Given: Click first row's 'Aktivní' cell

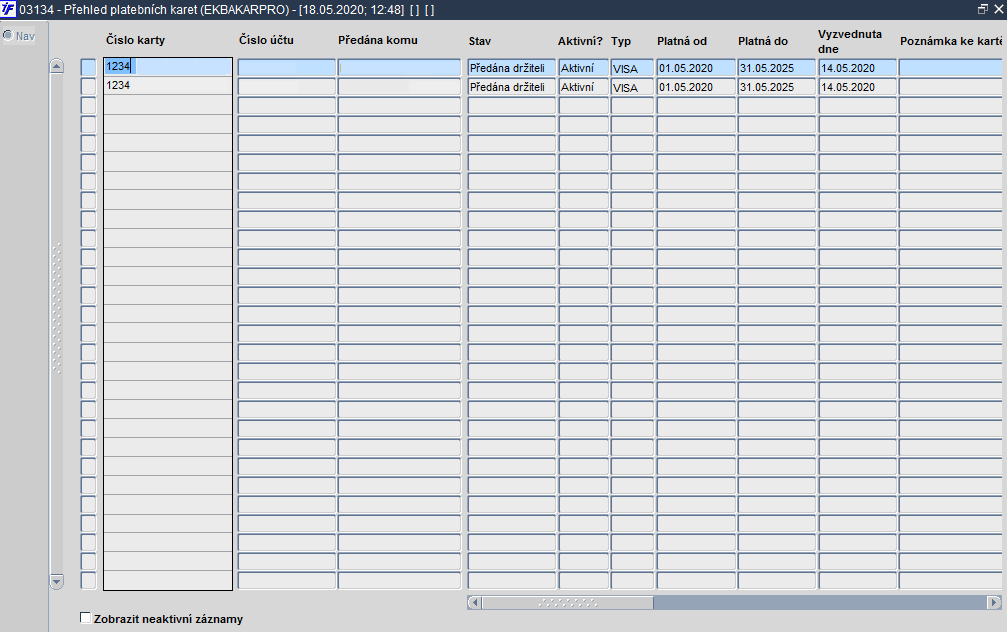Looking at the screenshot, I should [583, 67].
